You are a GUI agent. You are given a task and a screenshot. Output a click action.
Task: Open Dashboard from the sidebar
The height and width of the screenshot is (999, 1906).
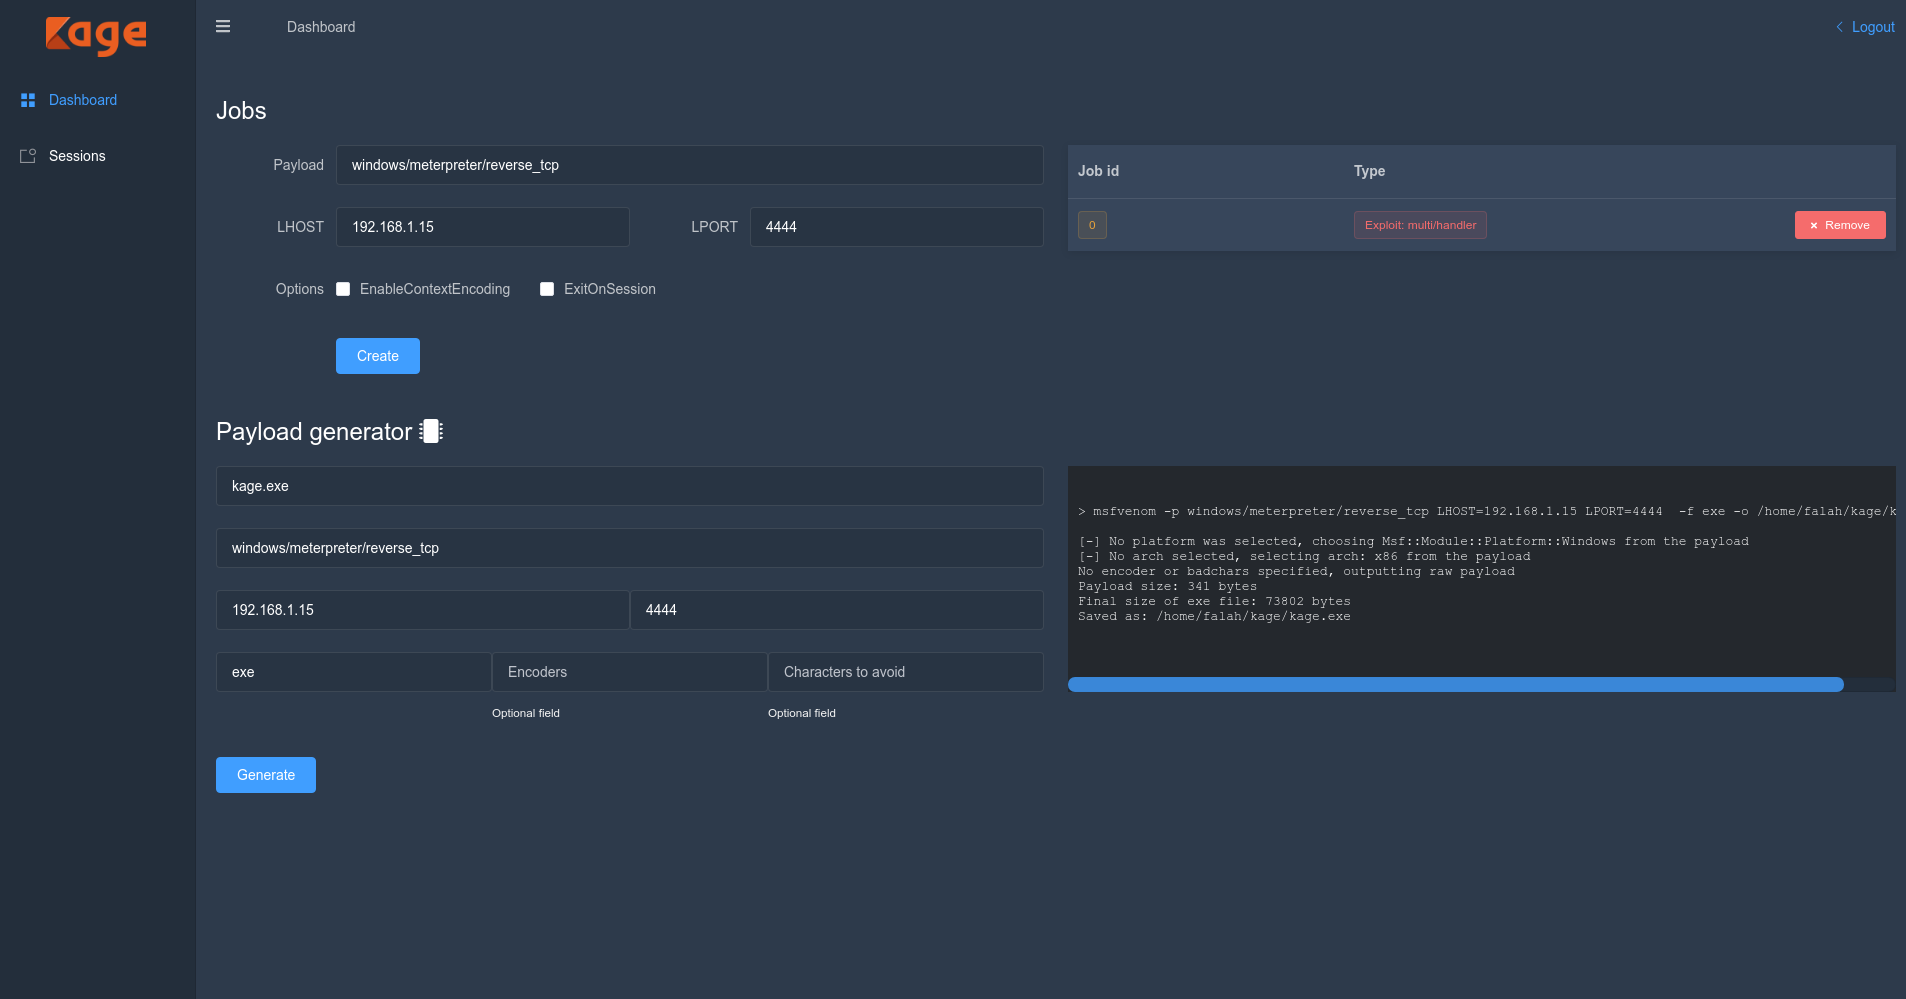point(83,100)
